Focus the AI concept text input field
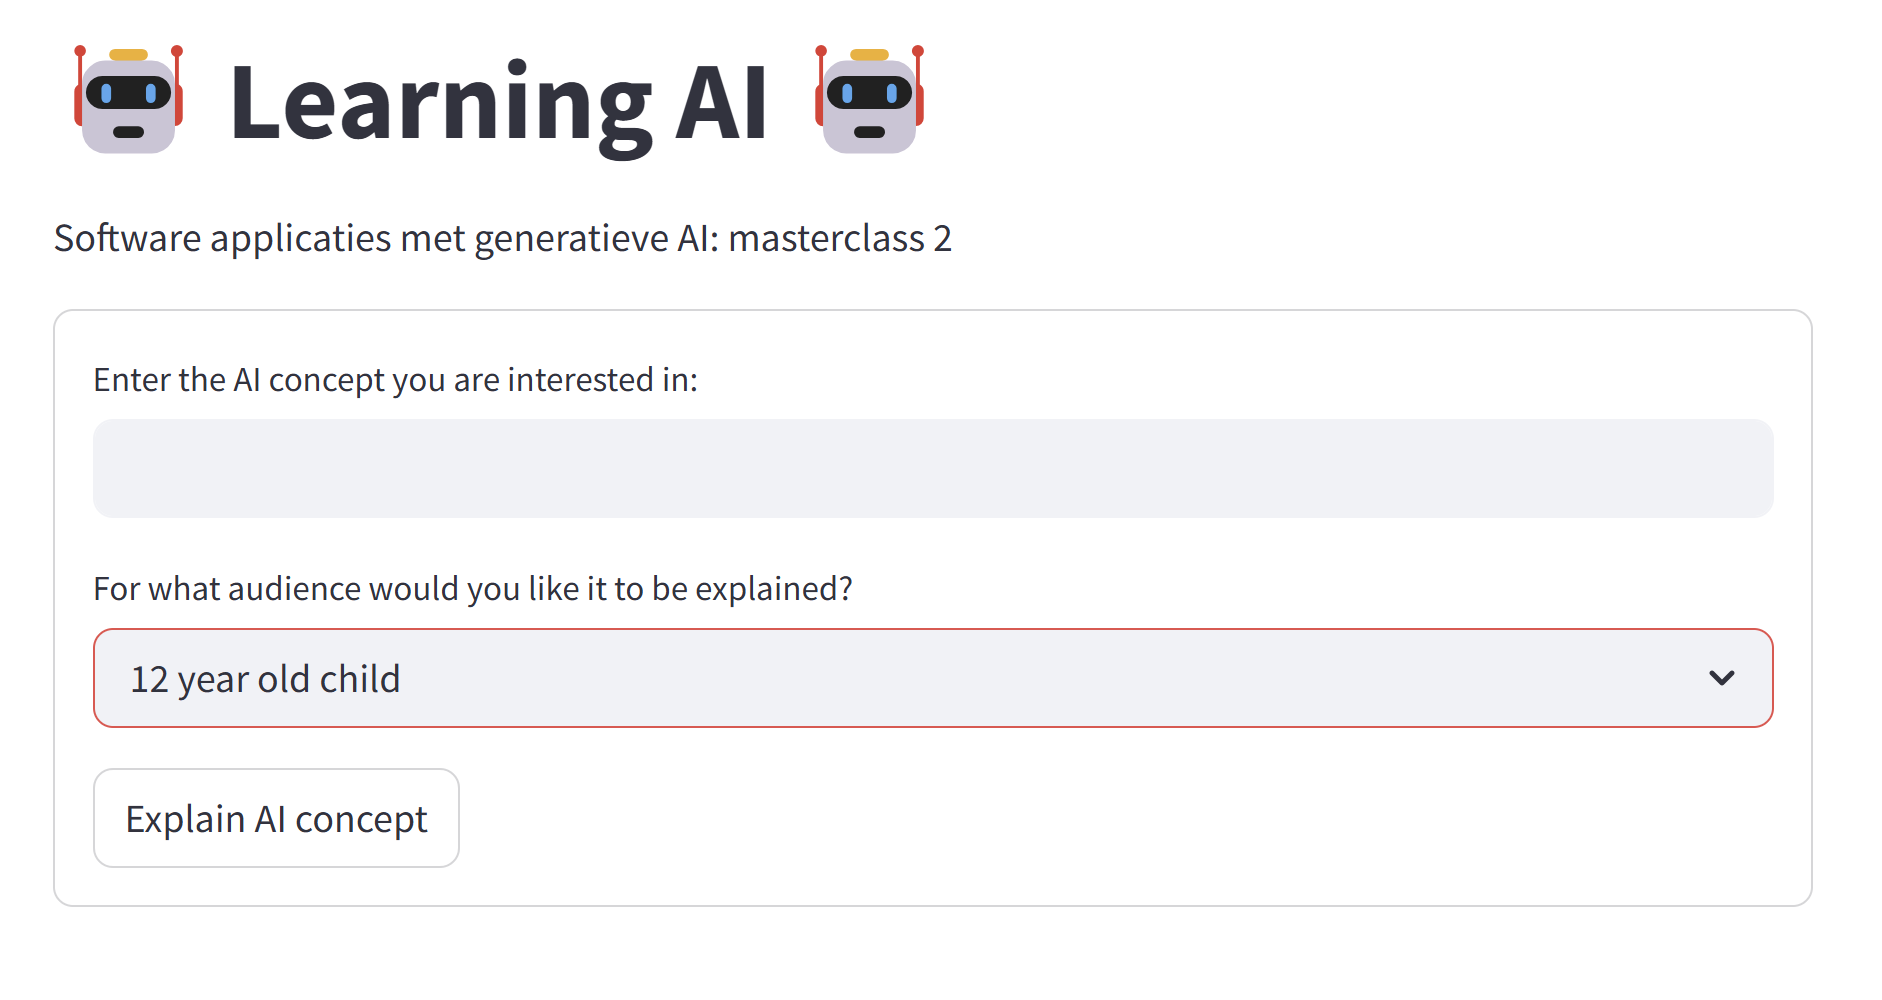Screen dimensions: 1882x1000 pos(933,468)
